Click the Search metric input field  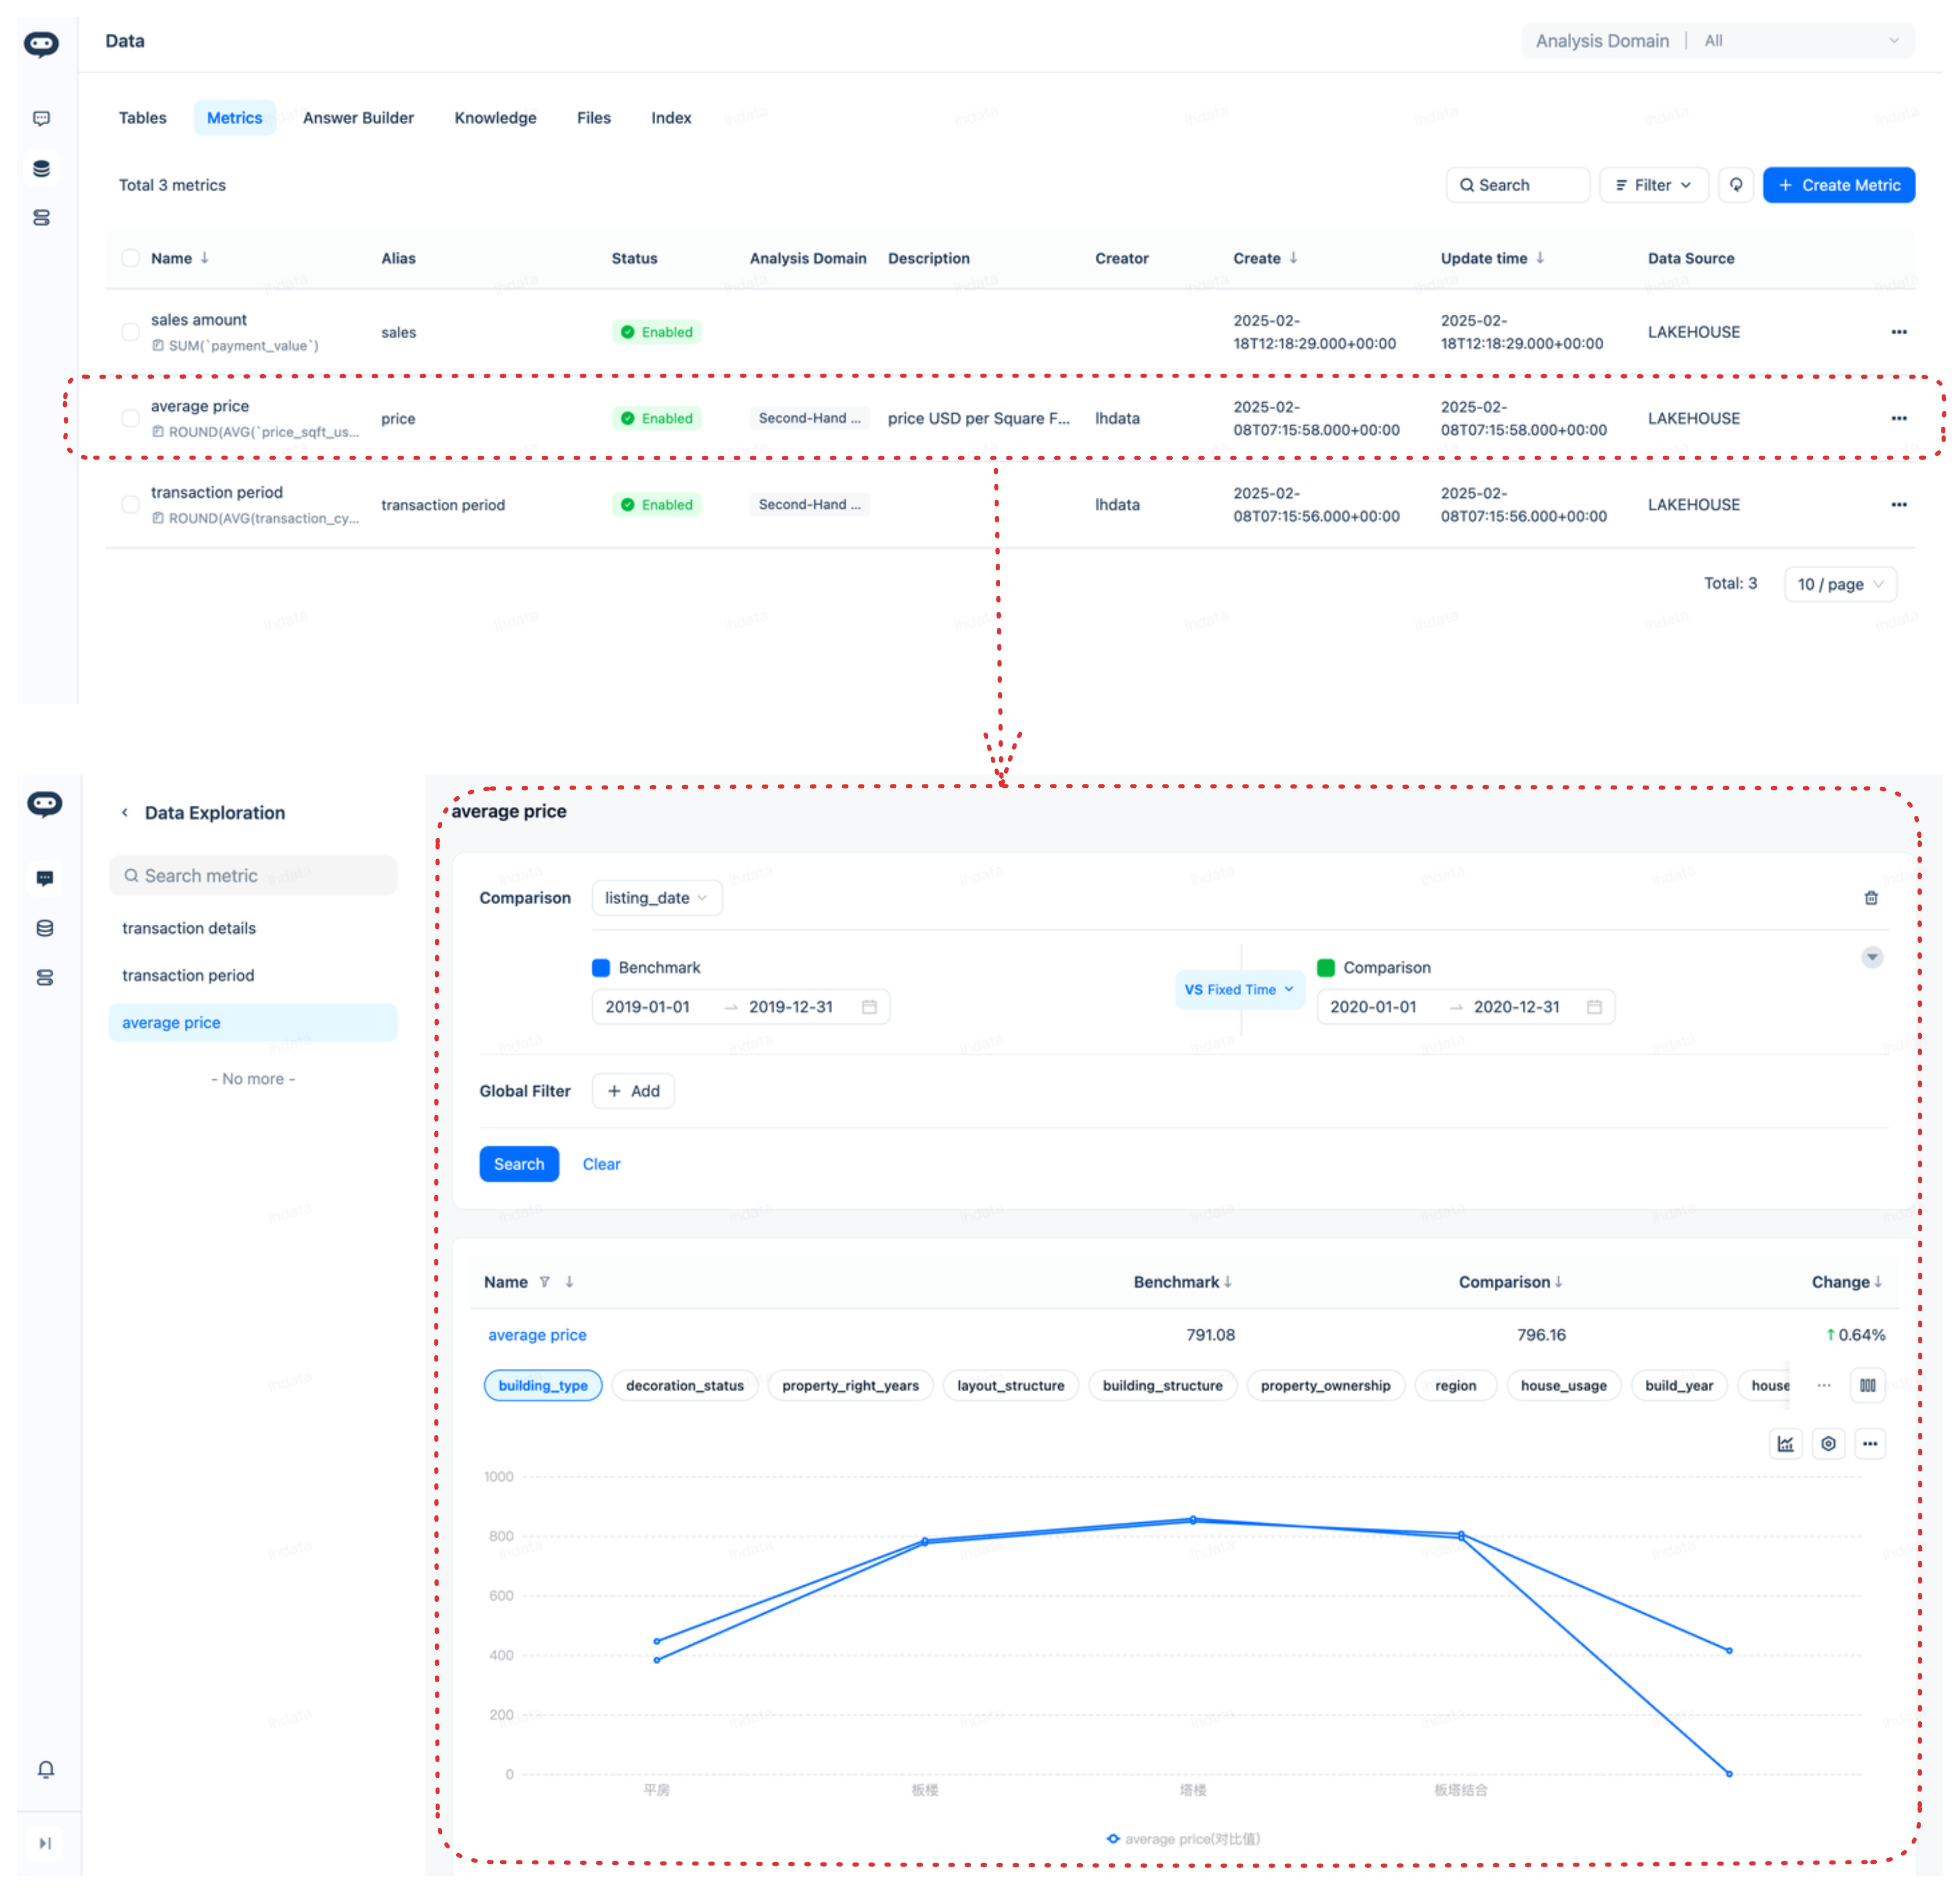point(253,875)
